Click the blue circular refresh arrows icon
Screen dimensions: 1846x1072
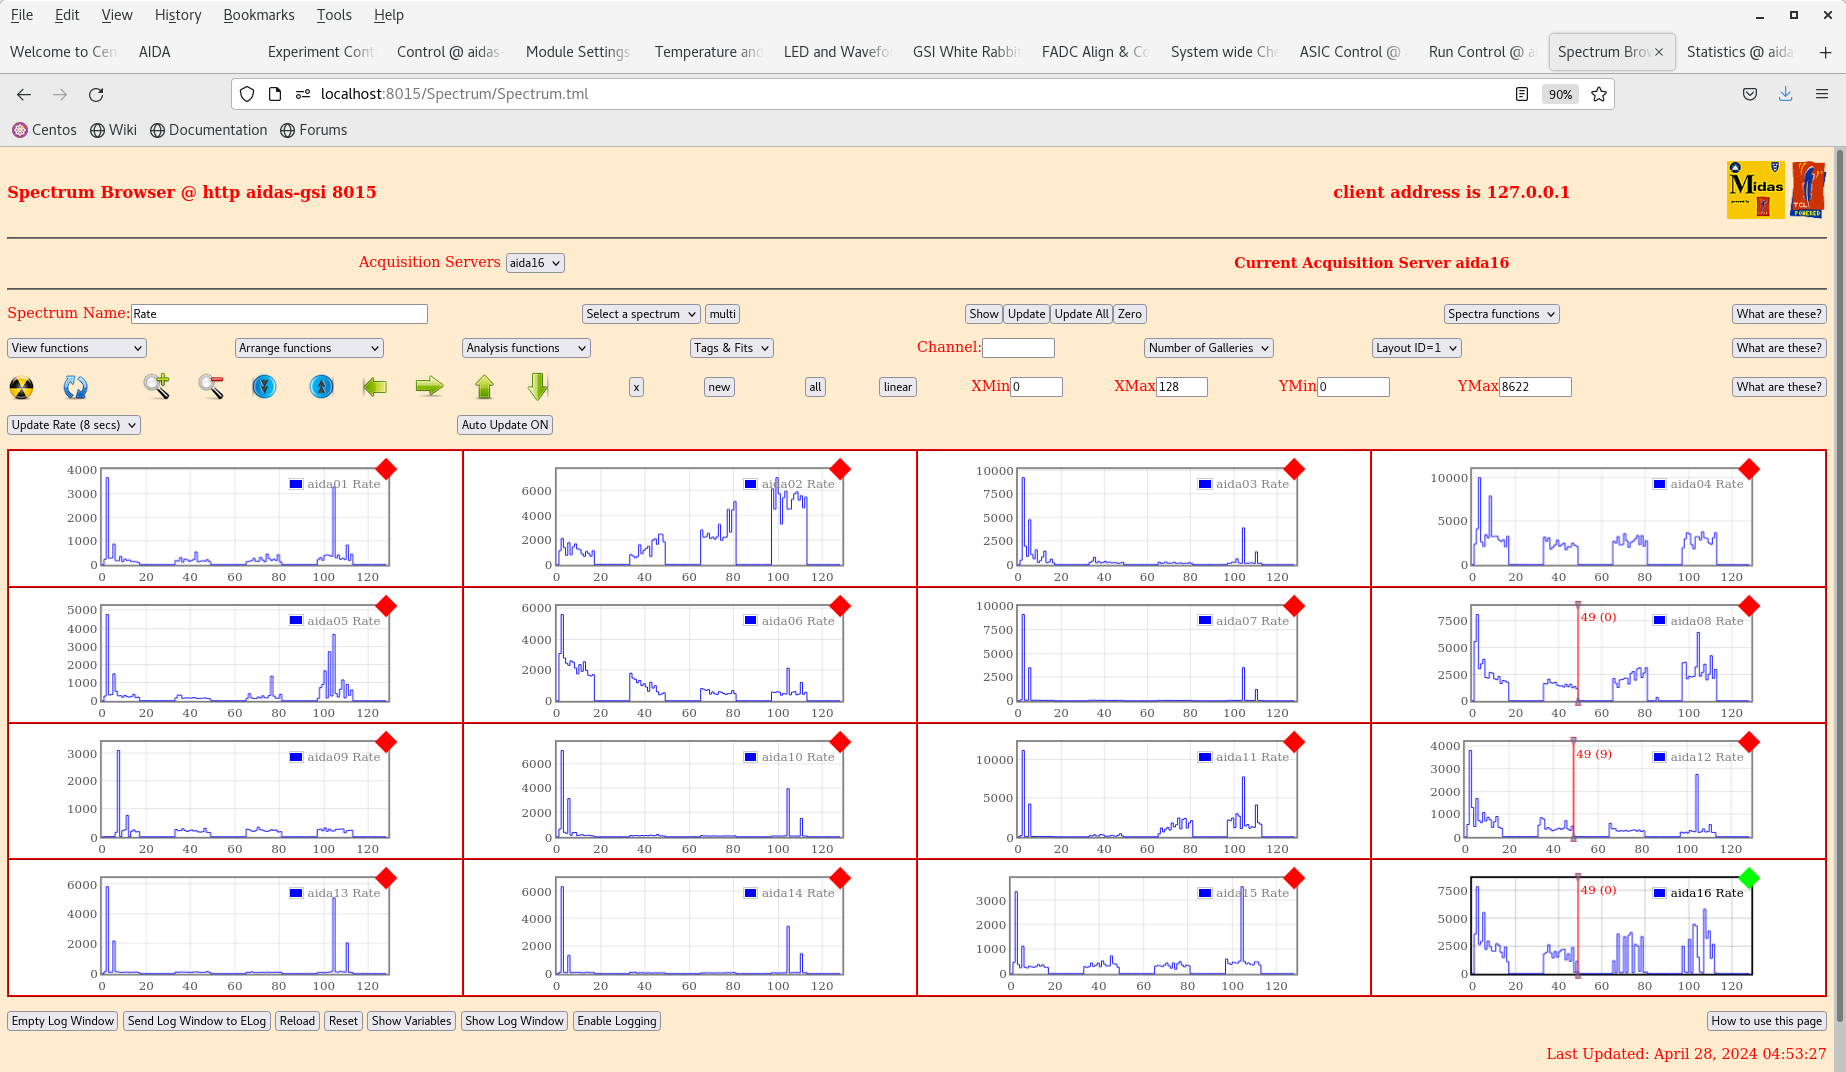(75, 387)
